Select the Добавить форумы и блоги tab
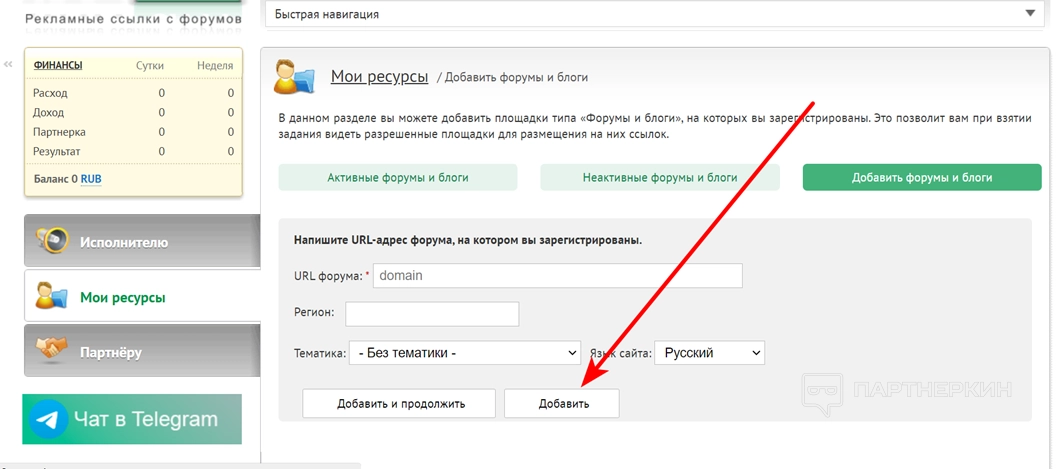 click(x=922, y=178)
